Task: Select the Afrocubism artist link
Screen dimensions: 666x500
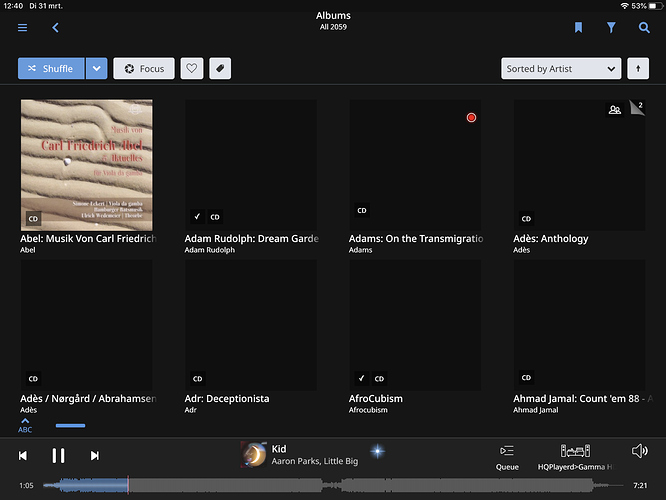Action: point(368,410)
